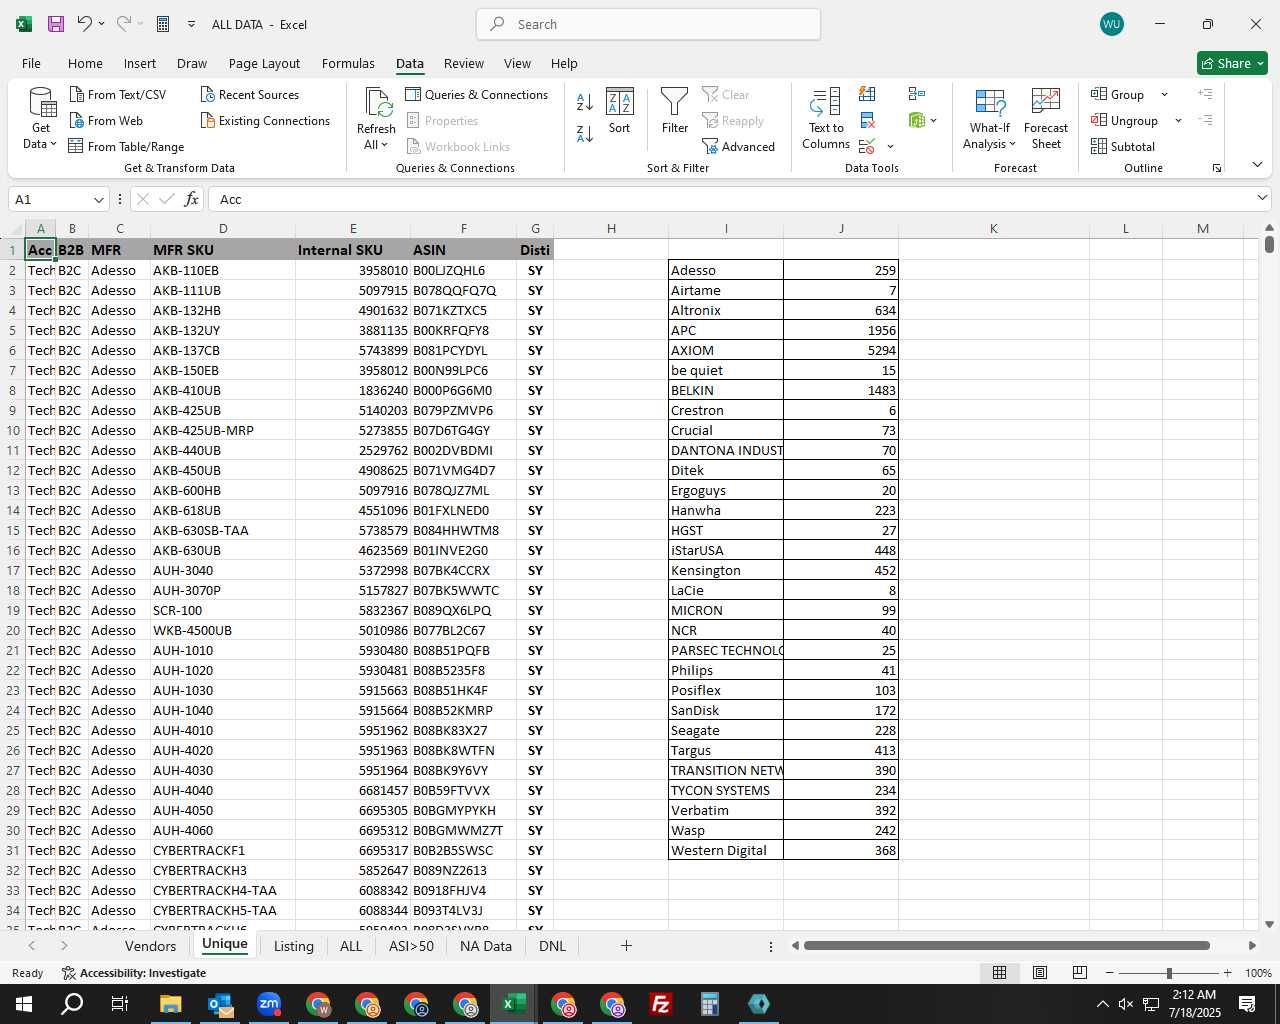Collapse the ribbon with chevron

pyautogui.click(x=1257, y=164)
